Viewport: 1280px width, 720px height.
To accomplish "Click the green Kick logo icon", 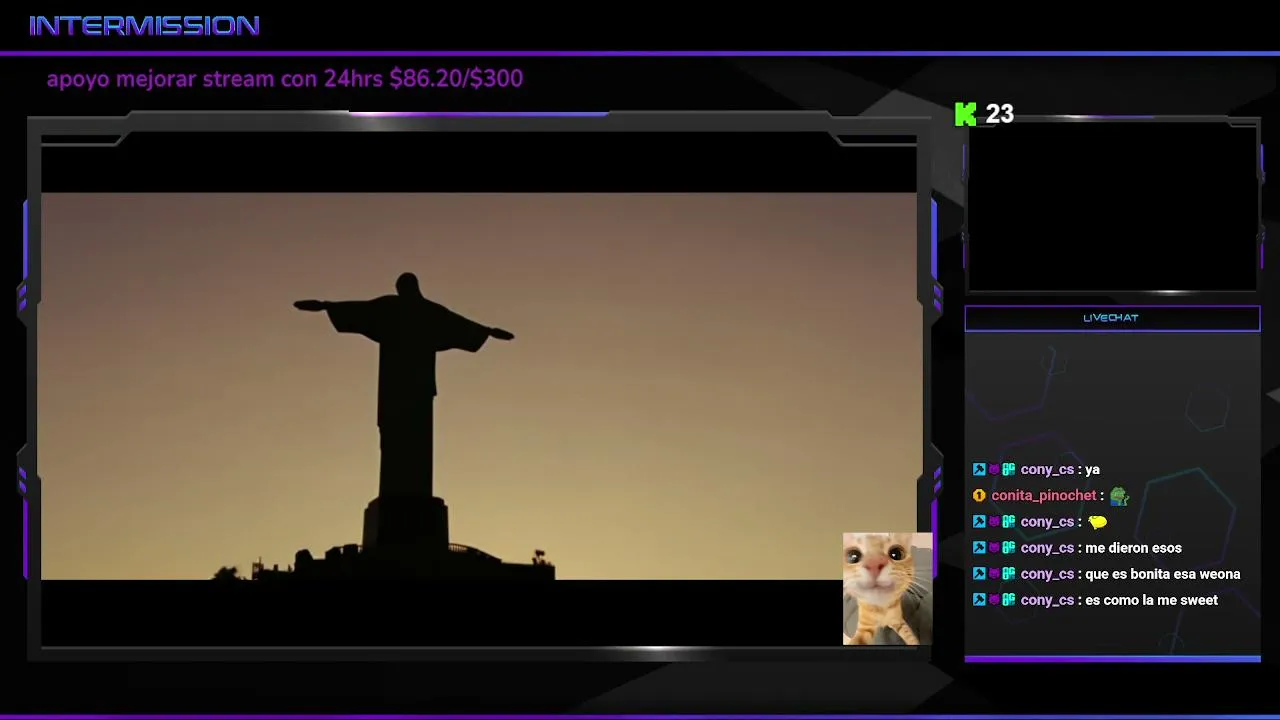I will [x=965, y=114].
